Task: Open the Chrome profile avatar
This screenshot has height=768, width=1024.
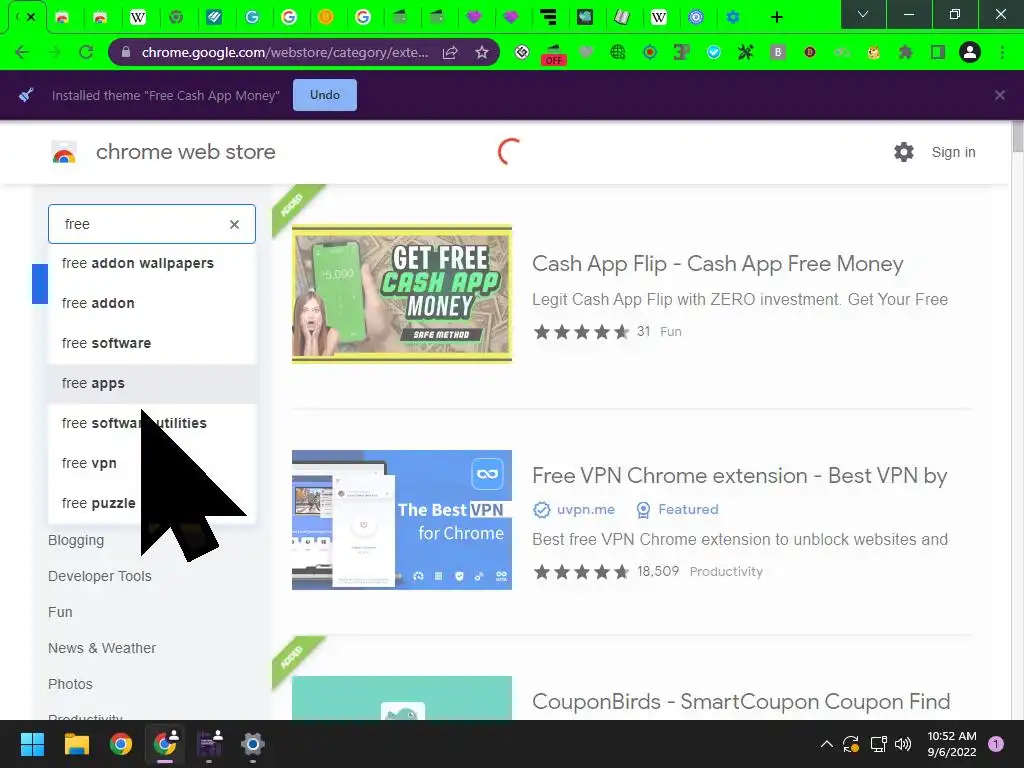Action: coord(970,52)
